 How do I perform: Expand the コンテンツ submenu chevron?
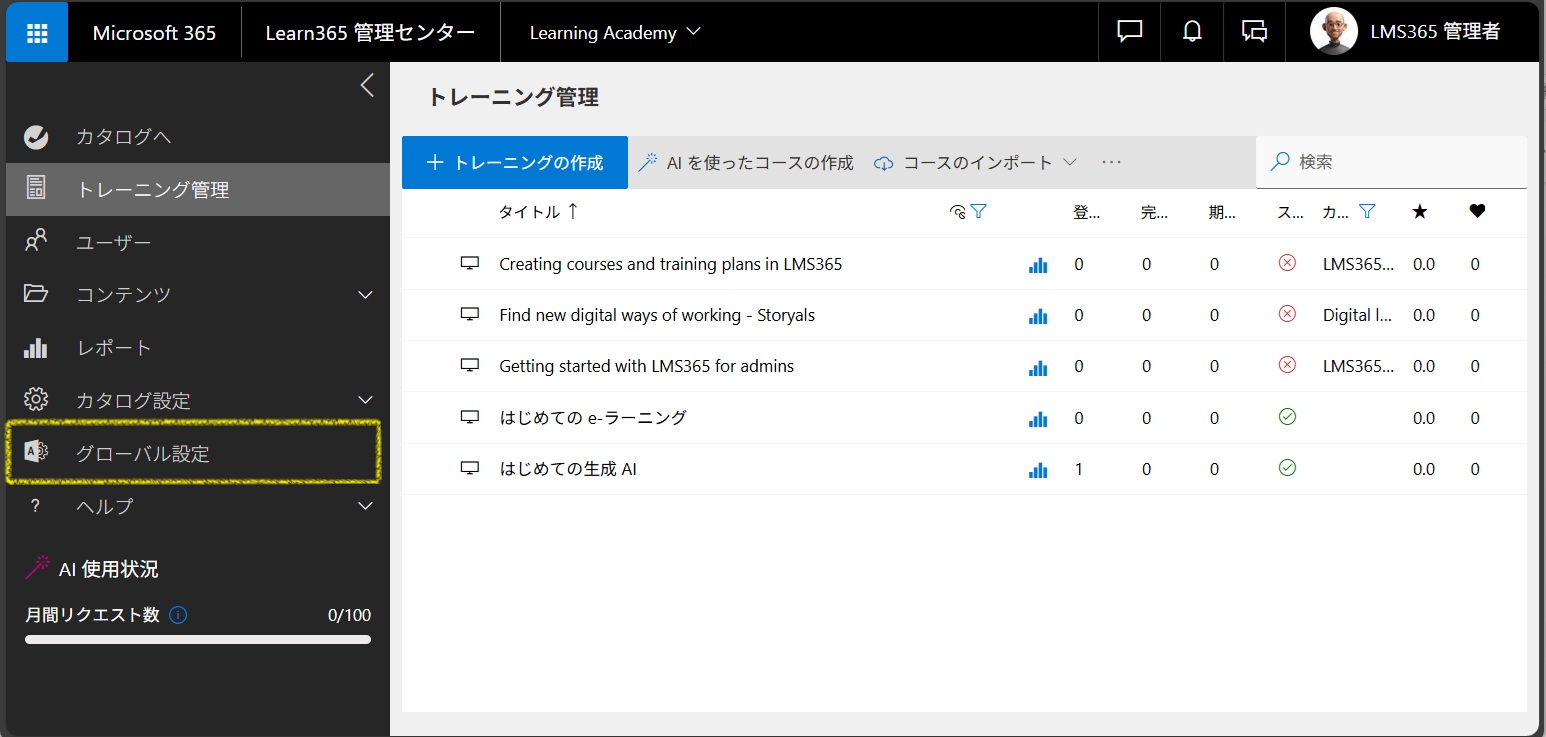[365, 295]
